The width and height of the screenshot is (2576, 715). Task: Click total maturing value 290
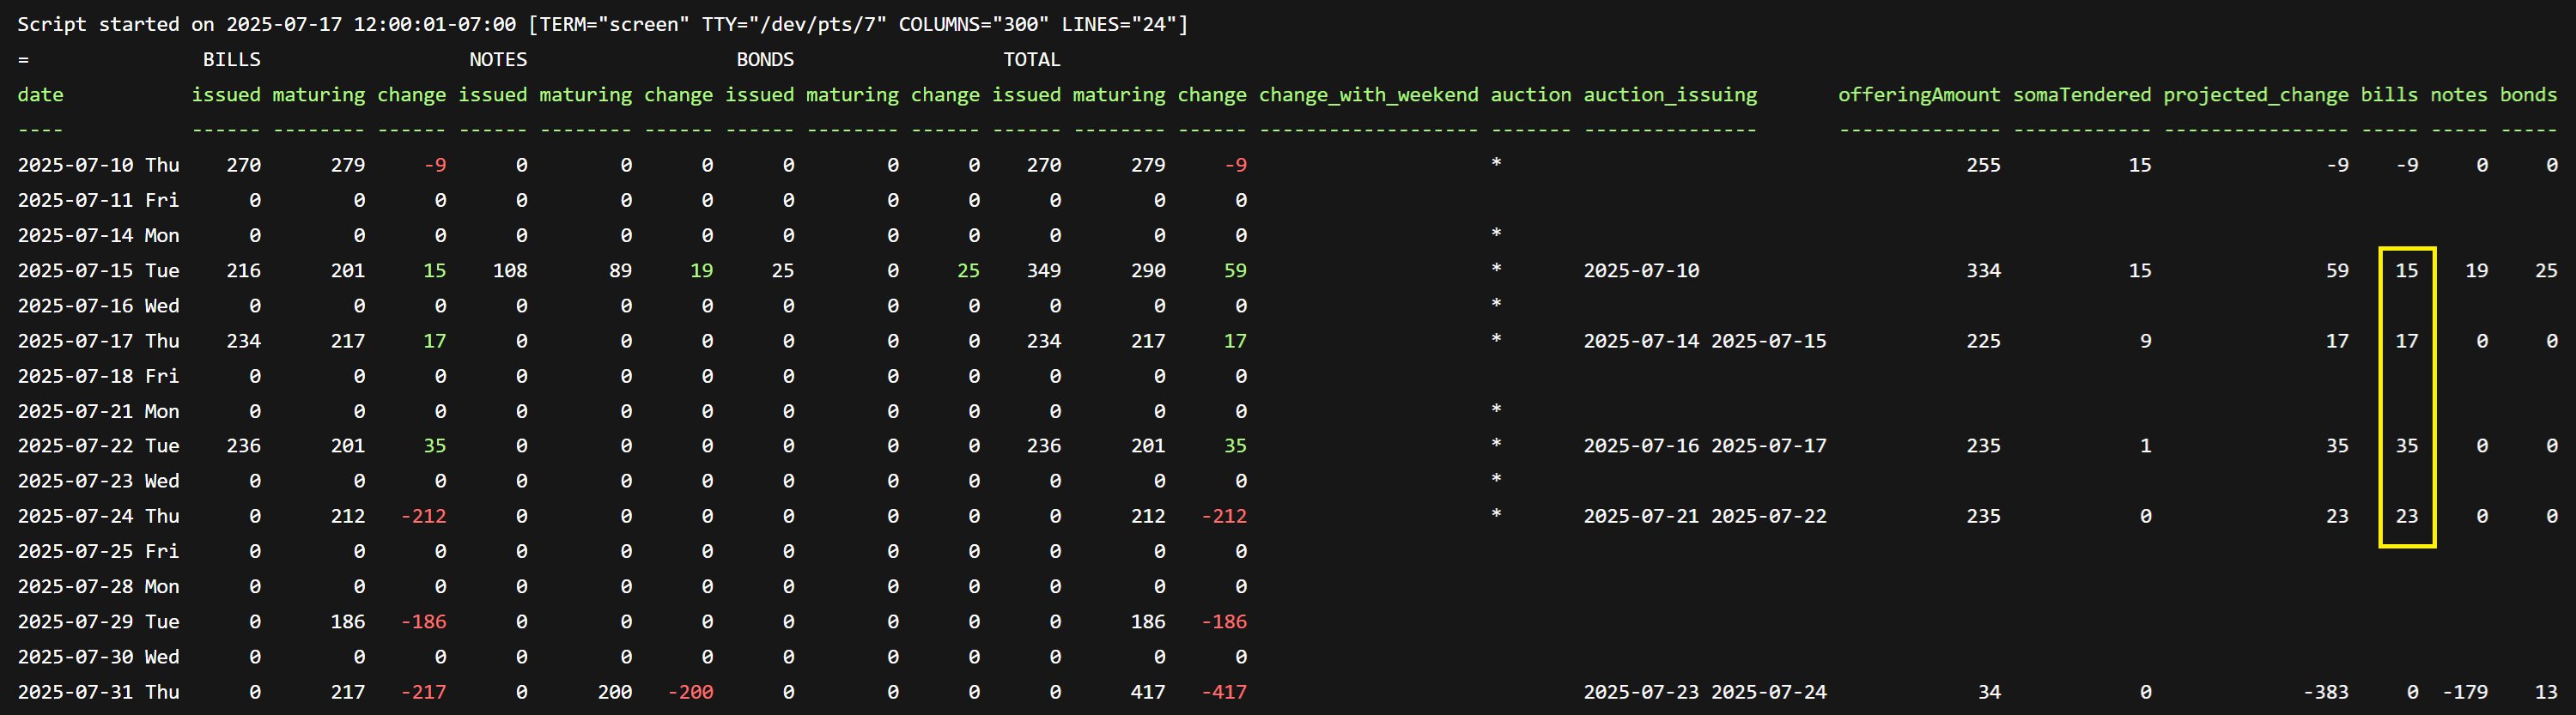coord(1148,270)
